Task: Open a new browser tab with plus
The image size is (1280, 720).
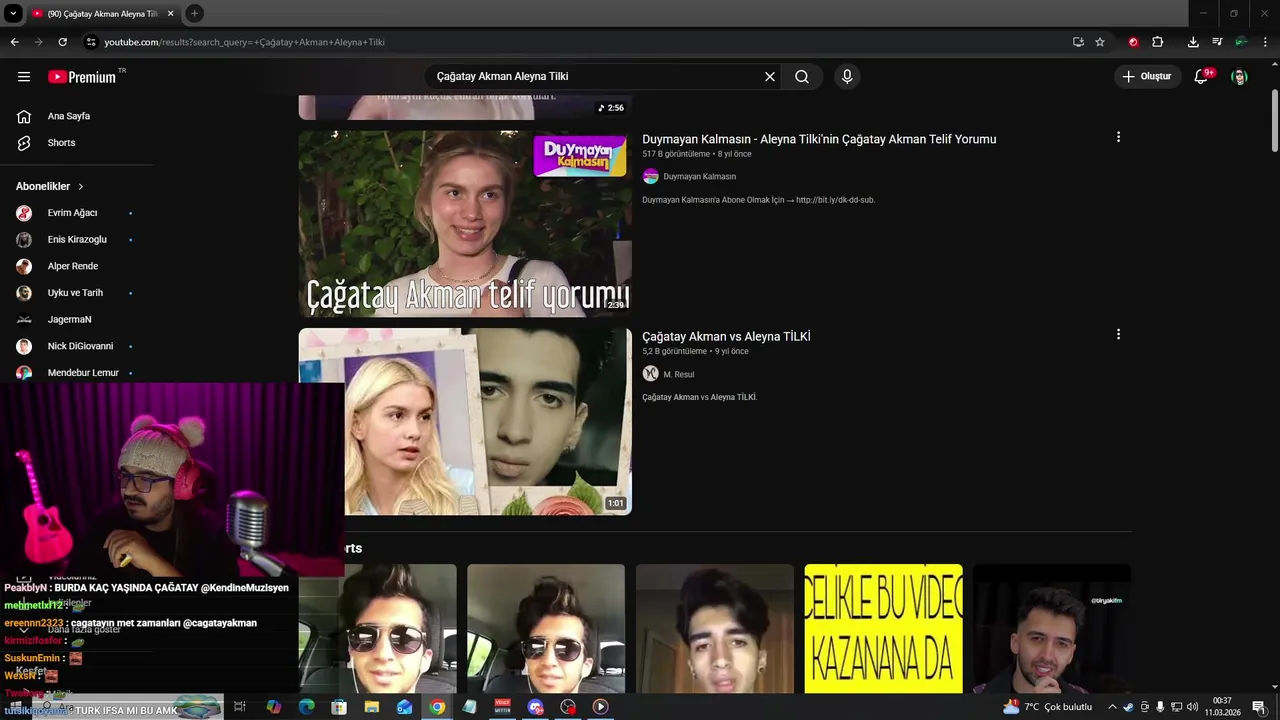Action: pos(194,14)
